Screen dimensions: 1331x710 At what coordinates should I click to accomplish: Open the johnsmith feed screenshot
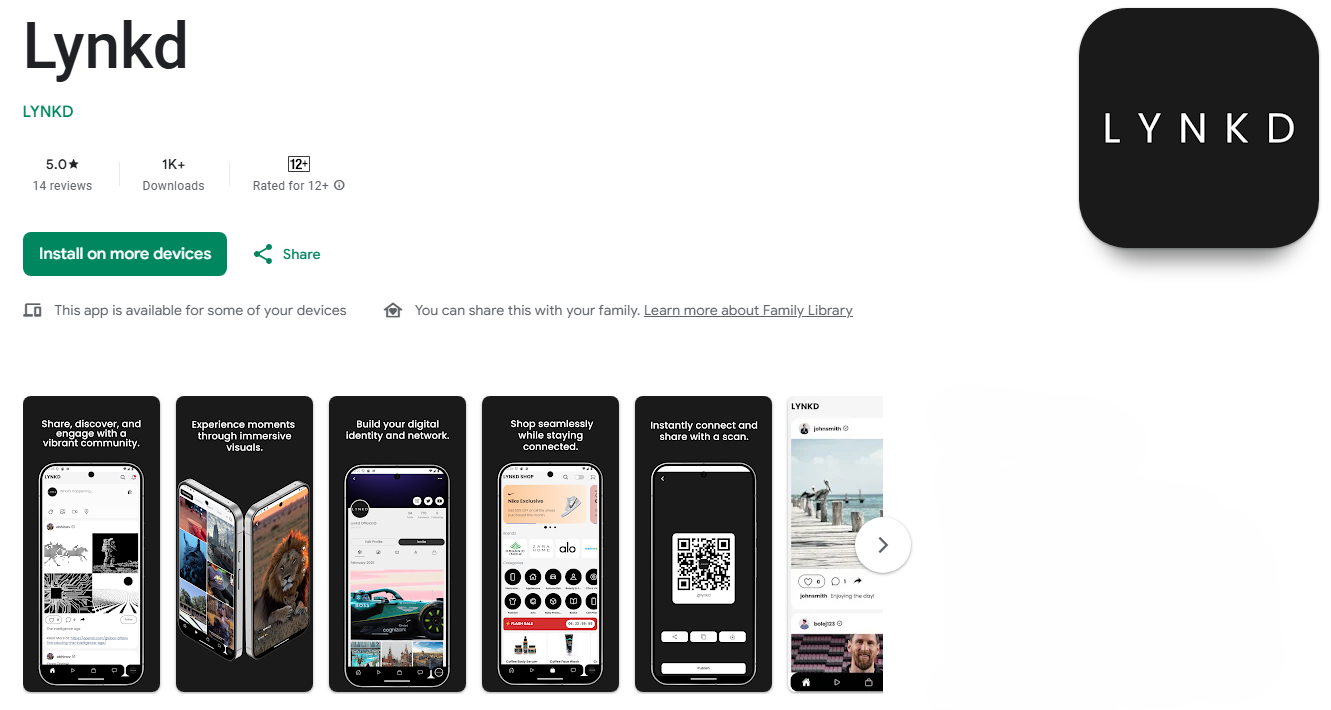pos(835,544)
